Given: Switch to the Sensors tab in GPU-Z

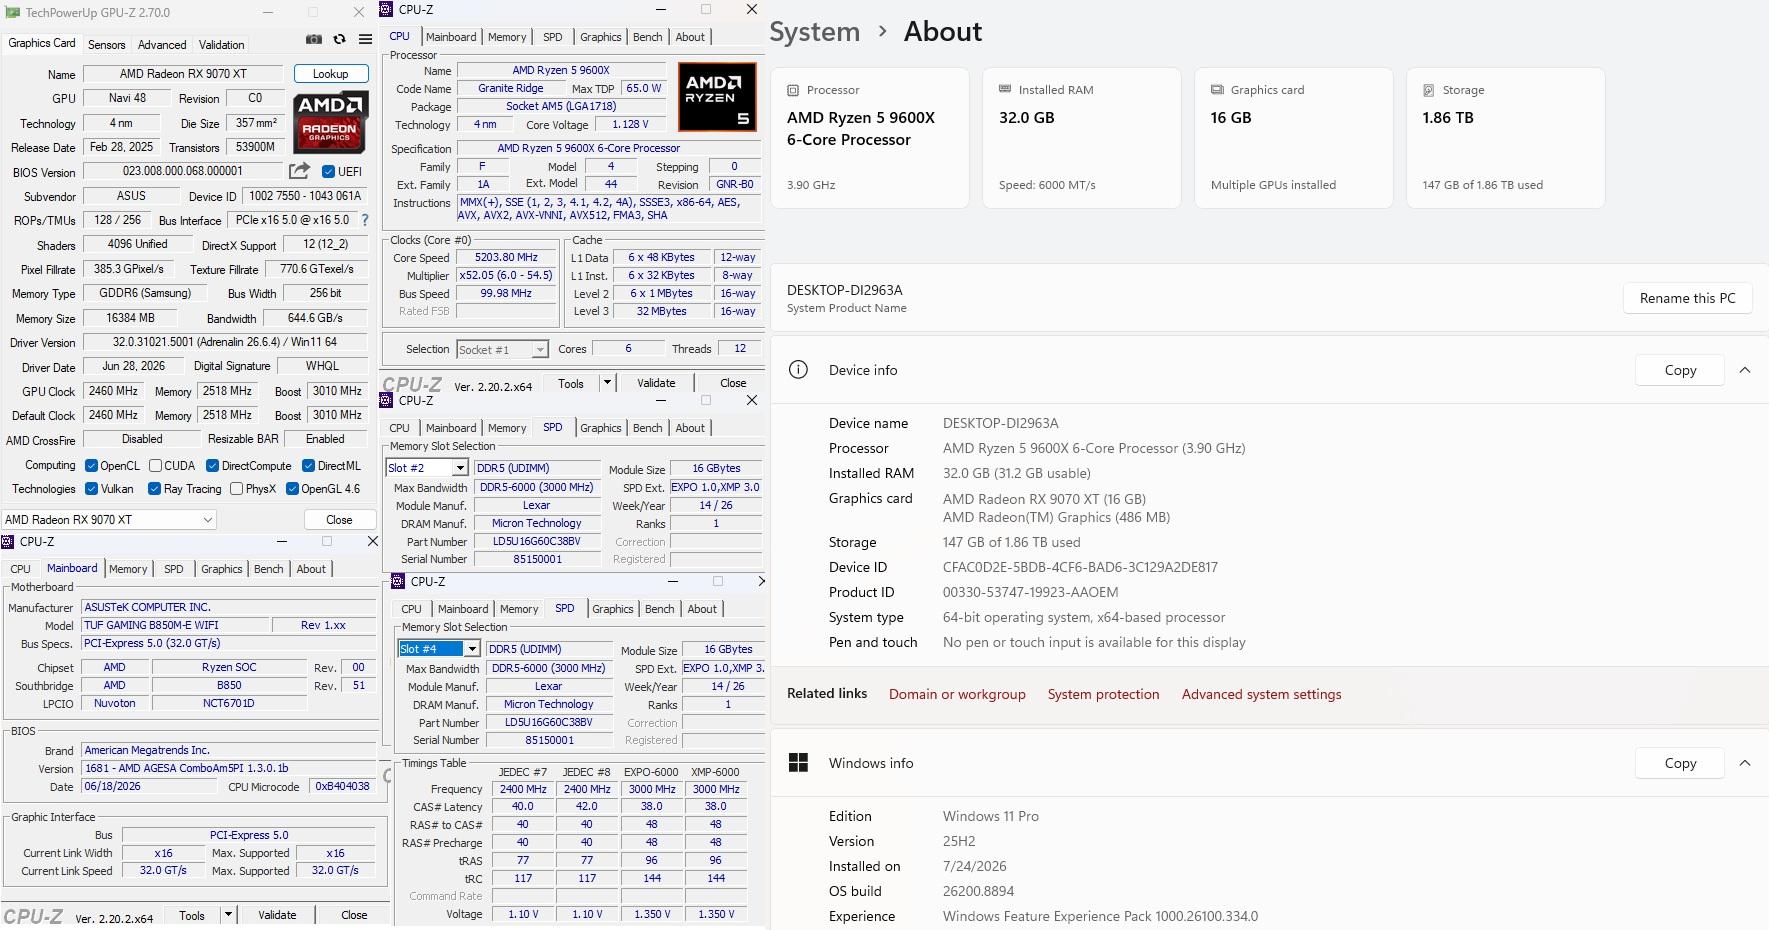Looking at the screenshot, I should (107, 45).
